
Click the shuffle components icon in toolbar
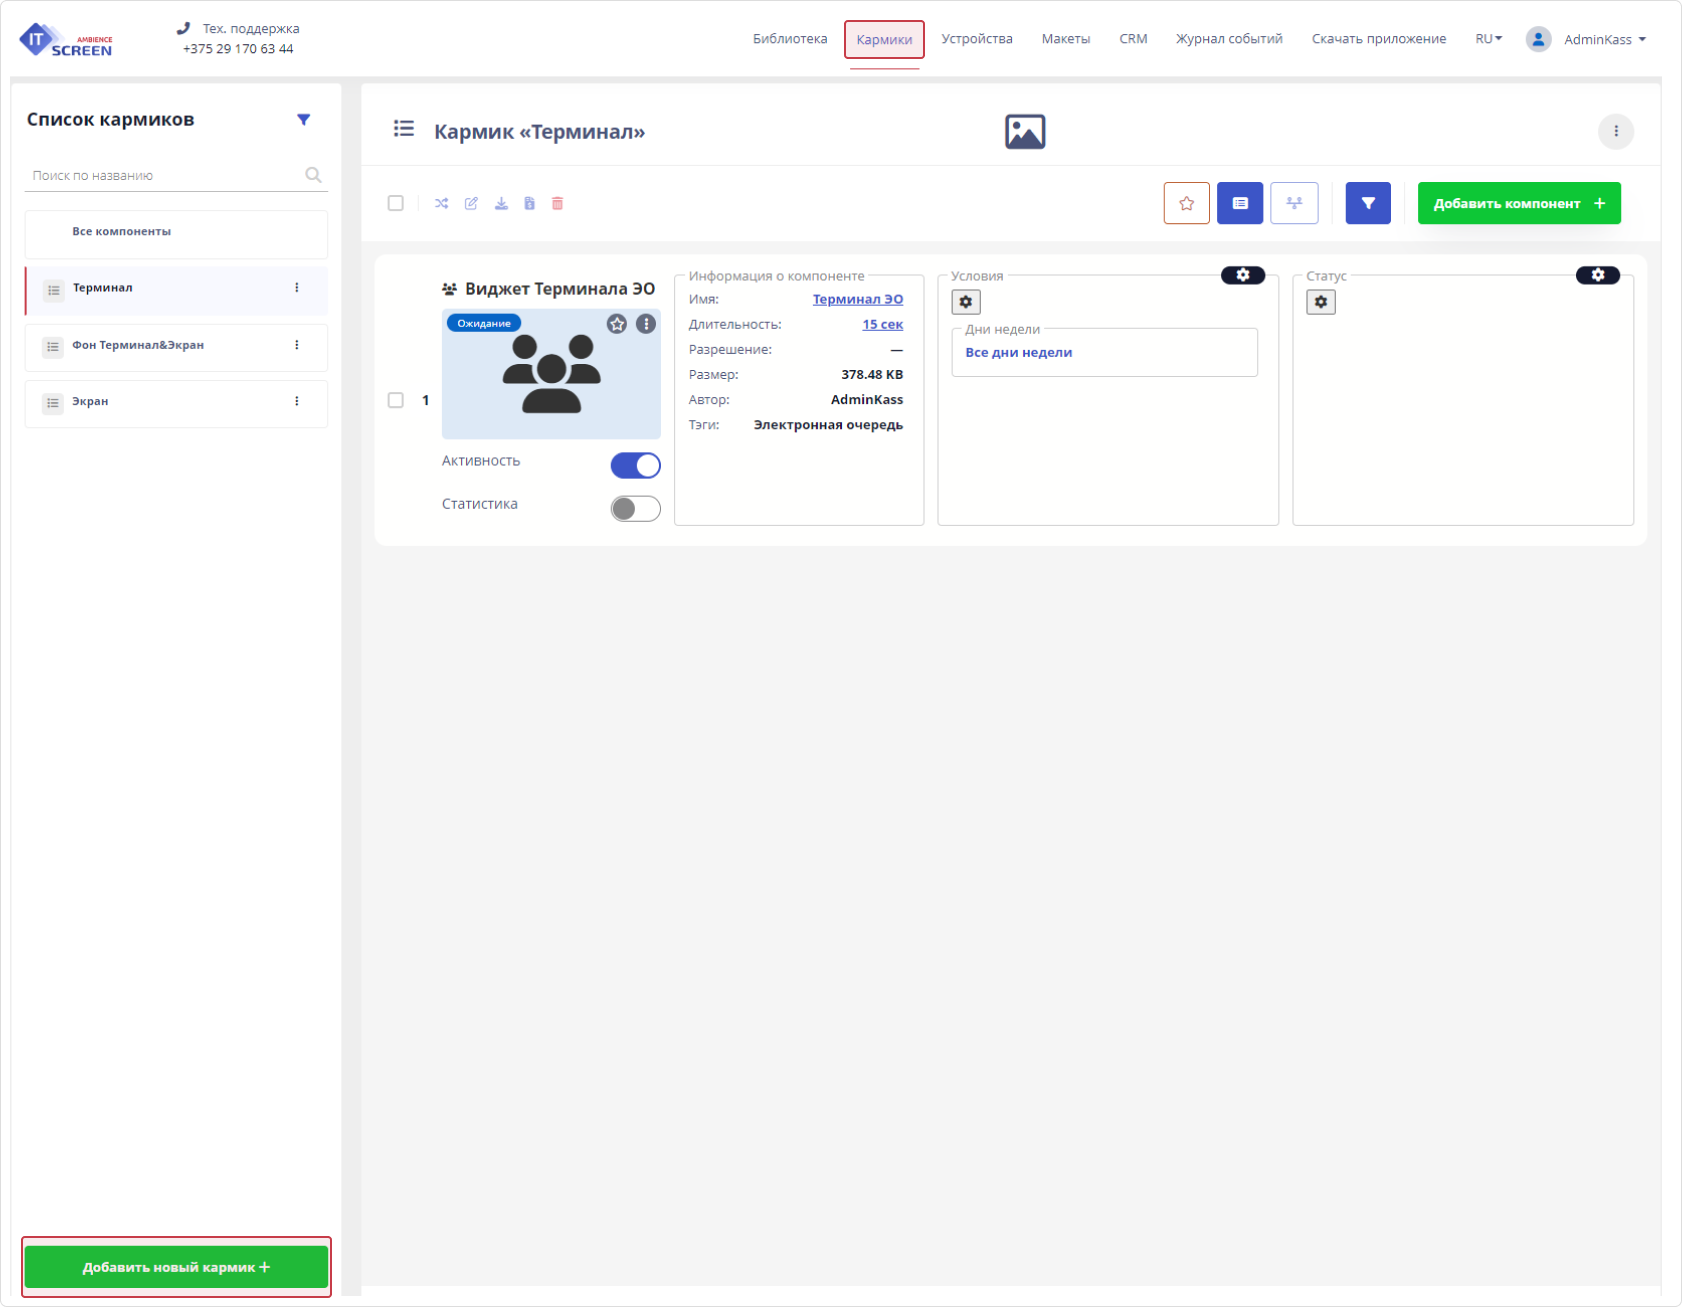coord(441,203)
